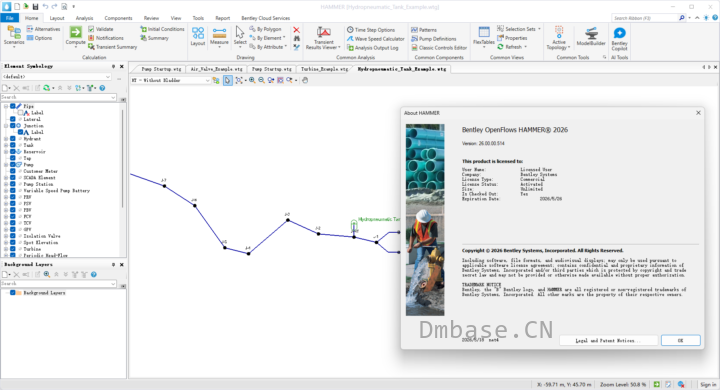The width and height of the screenshot is (720, 390).
Task: Click the Active Topology tool
Action: 558,38
